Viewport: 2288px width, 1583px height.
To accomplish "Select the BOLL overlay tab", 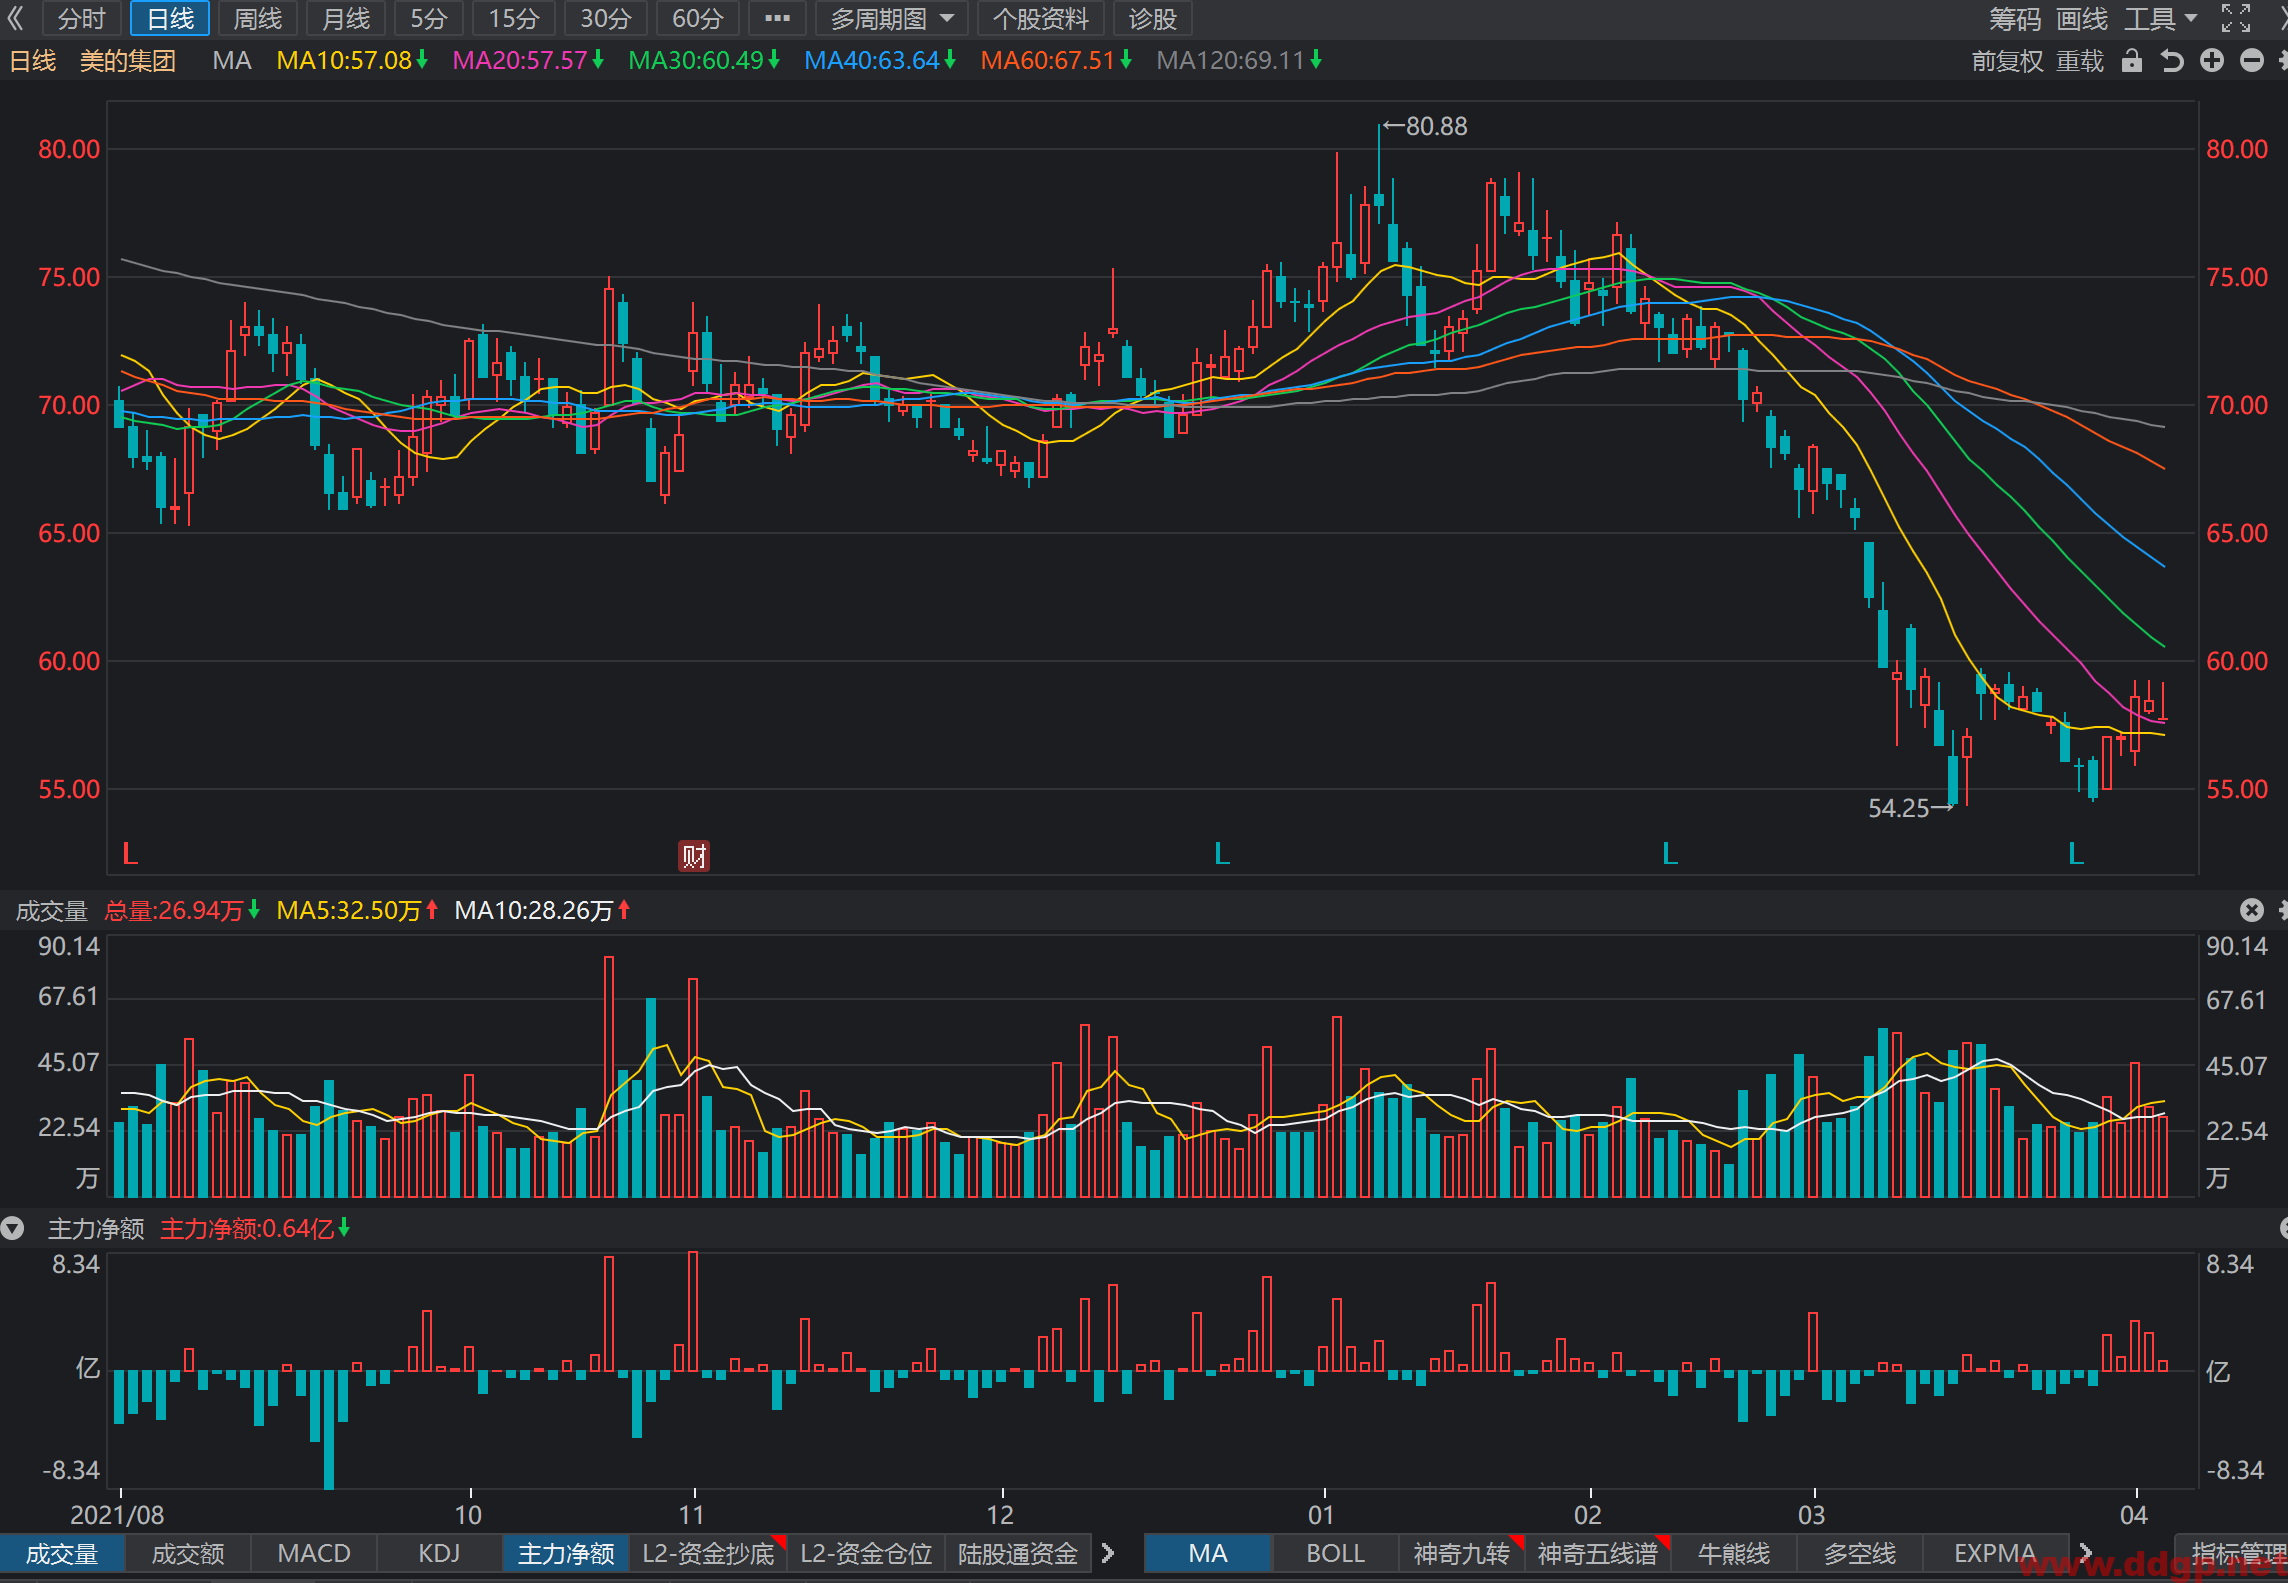I will [1335, 1553].
